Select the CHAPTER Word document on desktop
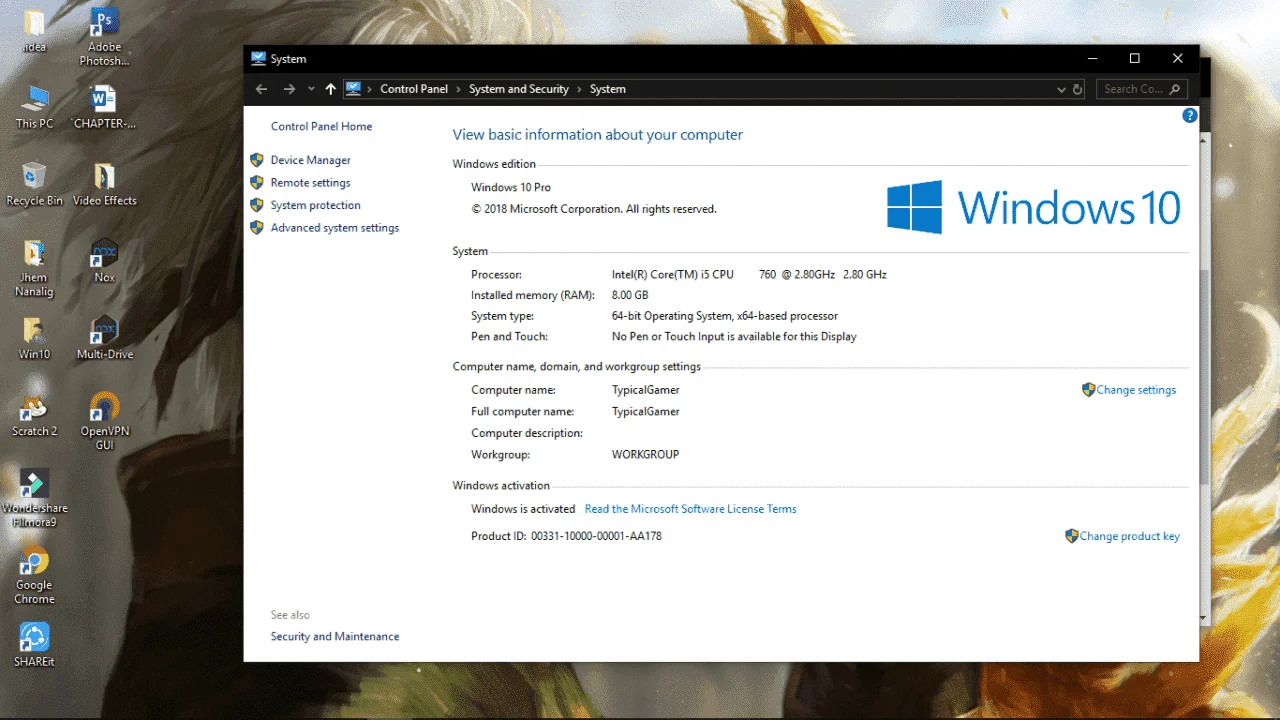This screenshot has height=720, width=1280. click(x=104, y=107)
